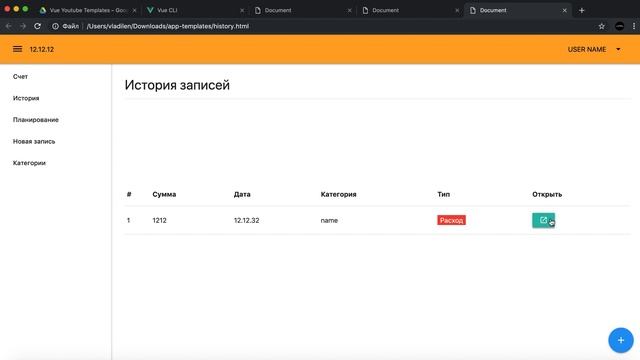Click the blue plus floating action button
This screenshot has width=640, height=360.
point(620,340)
